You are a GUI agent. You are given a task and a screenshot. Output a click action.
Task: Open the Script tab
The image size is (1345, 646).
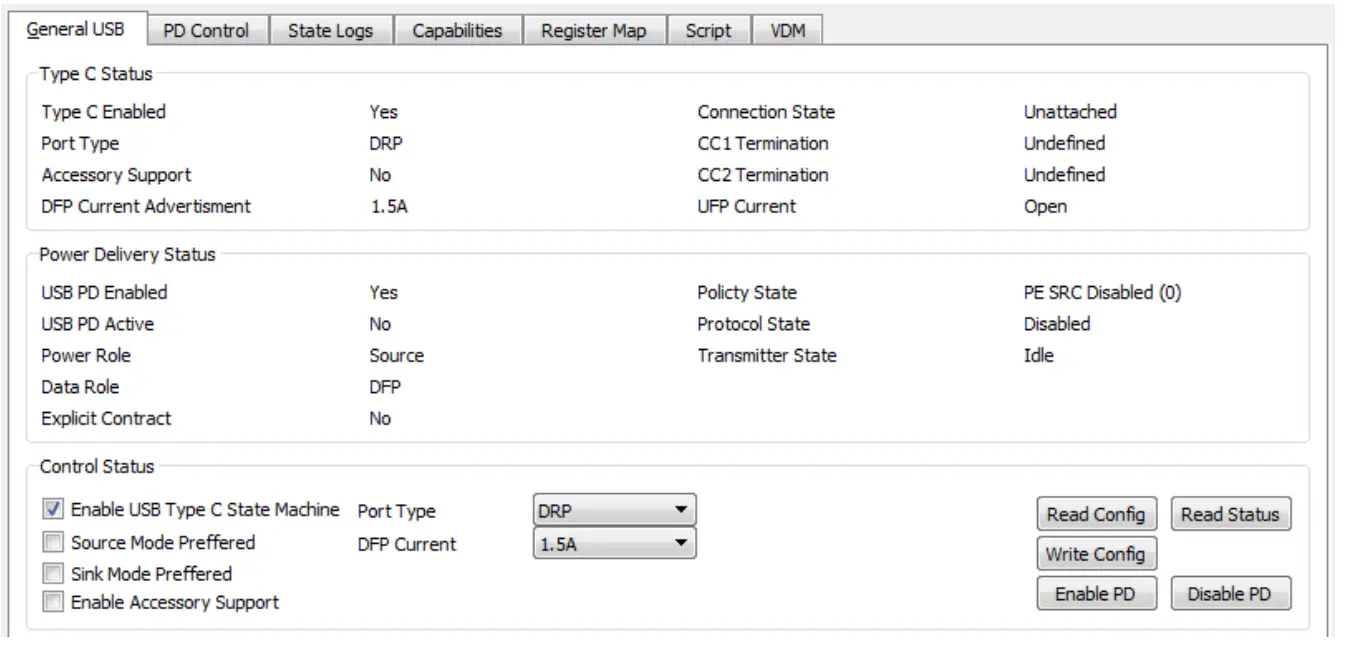tap(708, 31)
